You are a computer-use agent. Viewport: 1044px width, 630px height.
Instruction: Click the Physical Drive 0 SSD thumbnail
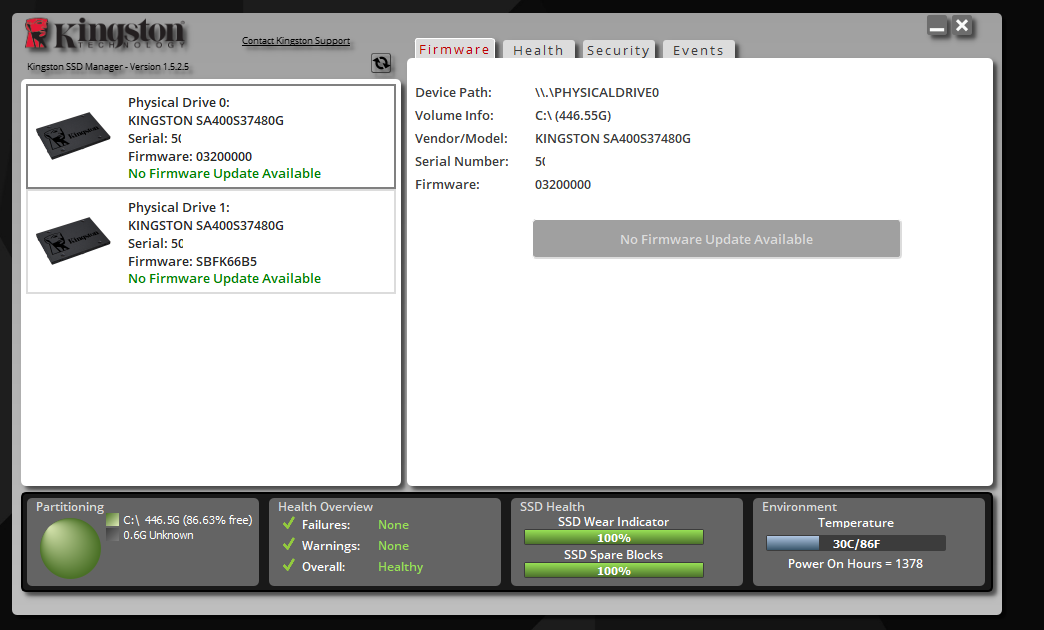pyautogui.click(x=73, y=135)
